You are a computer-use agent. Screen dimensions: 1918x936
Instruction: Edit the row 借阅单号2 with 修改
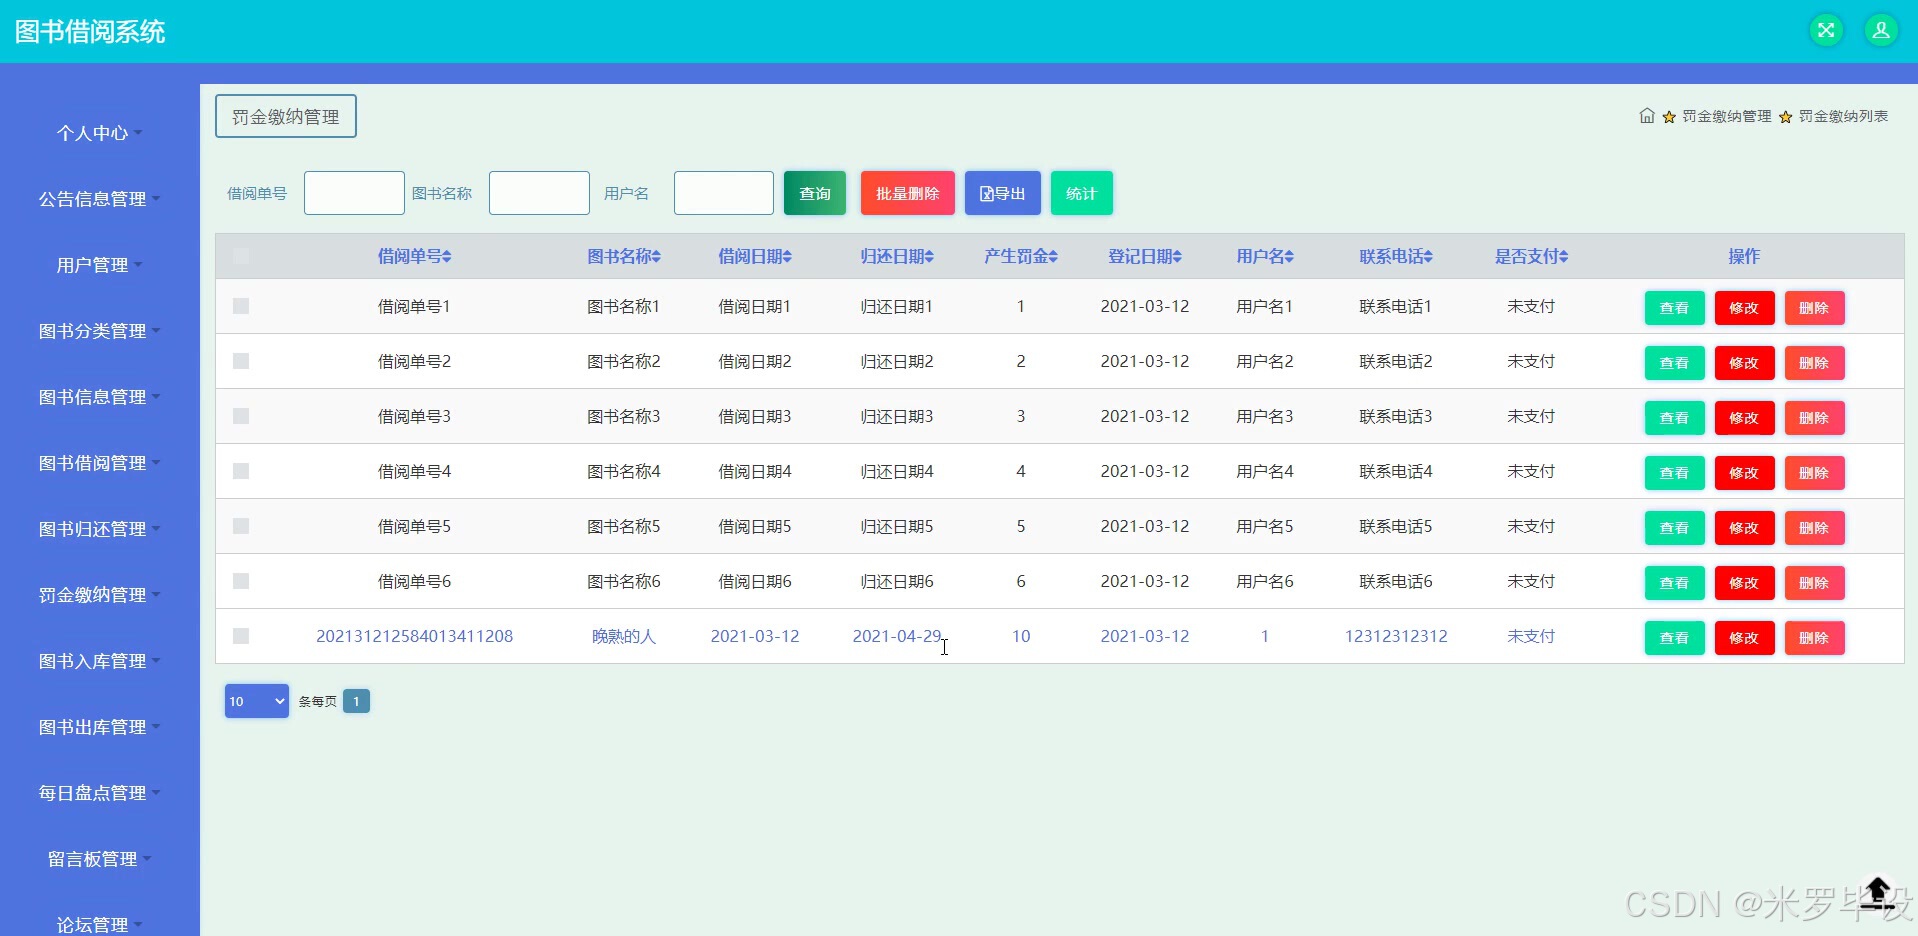1744,363
